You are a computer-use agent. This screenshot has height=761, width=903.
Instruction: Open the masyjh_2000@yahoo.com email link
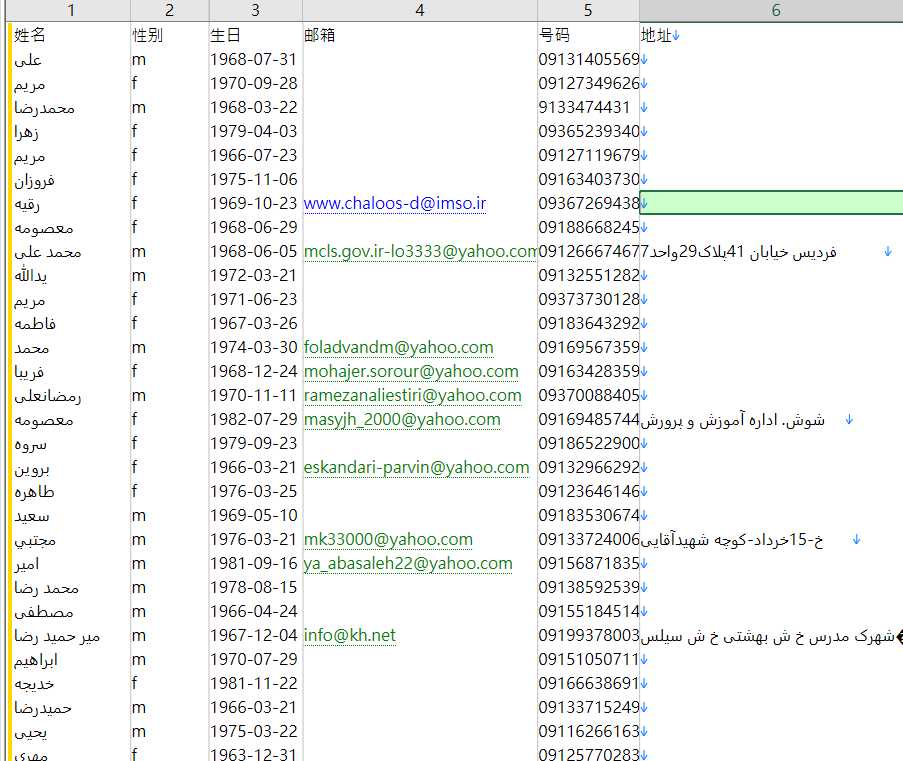402,419
